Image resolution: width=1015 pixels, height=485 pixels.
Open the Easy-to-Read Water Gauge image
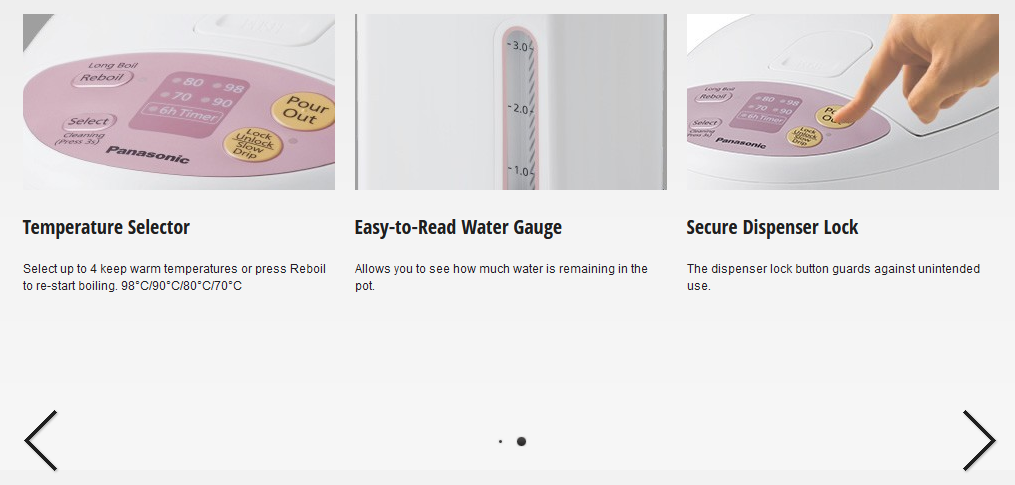[x=510, y=102]
